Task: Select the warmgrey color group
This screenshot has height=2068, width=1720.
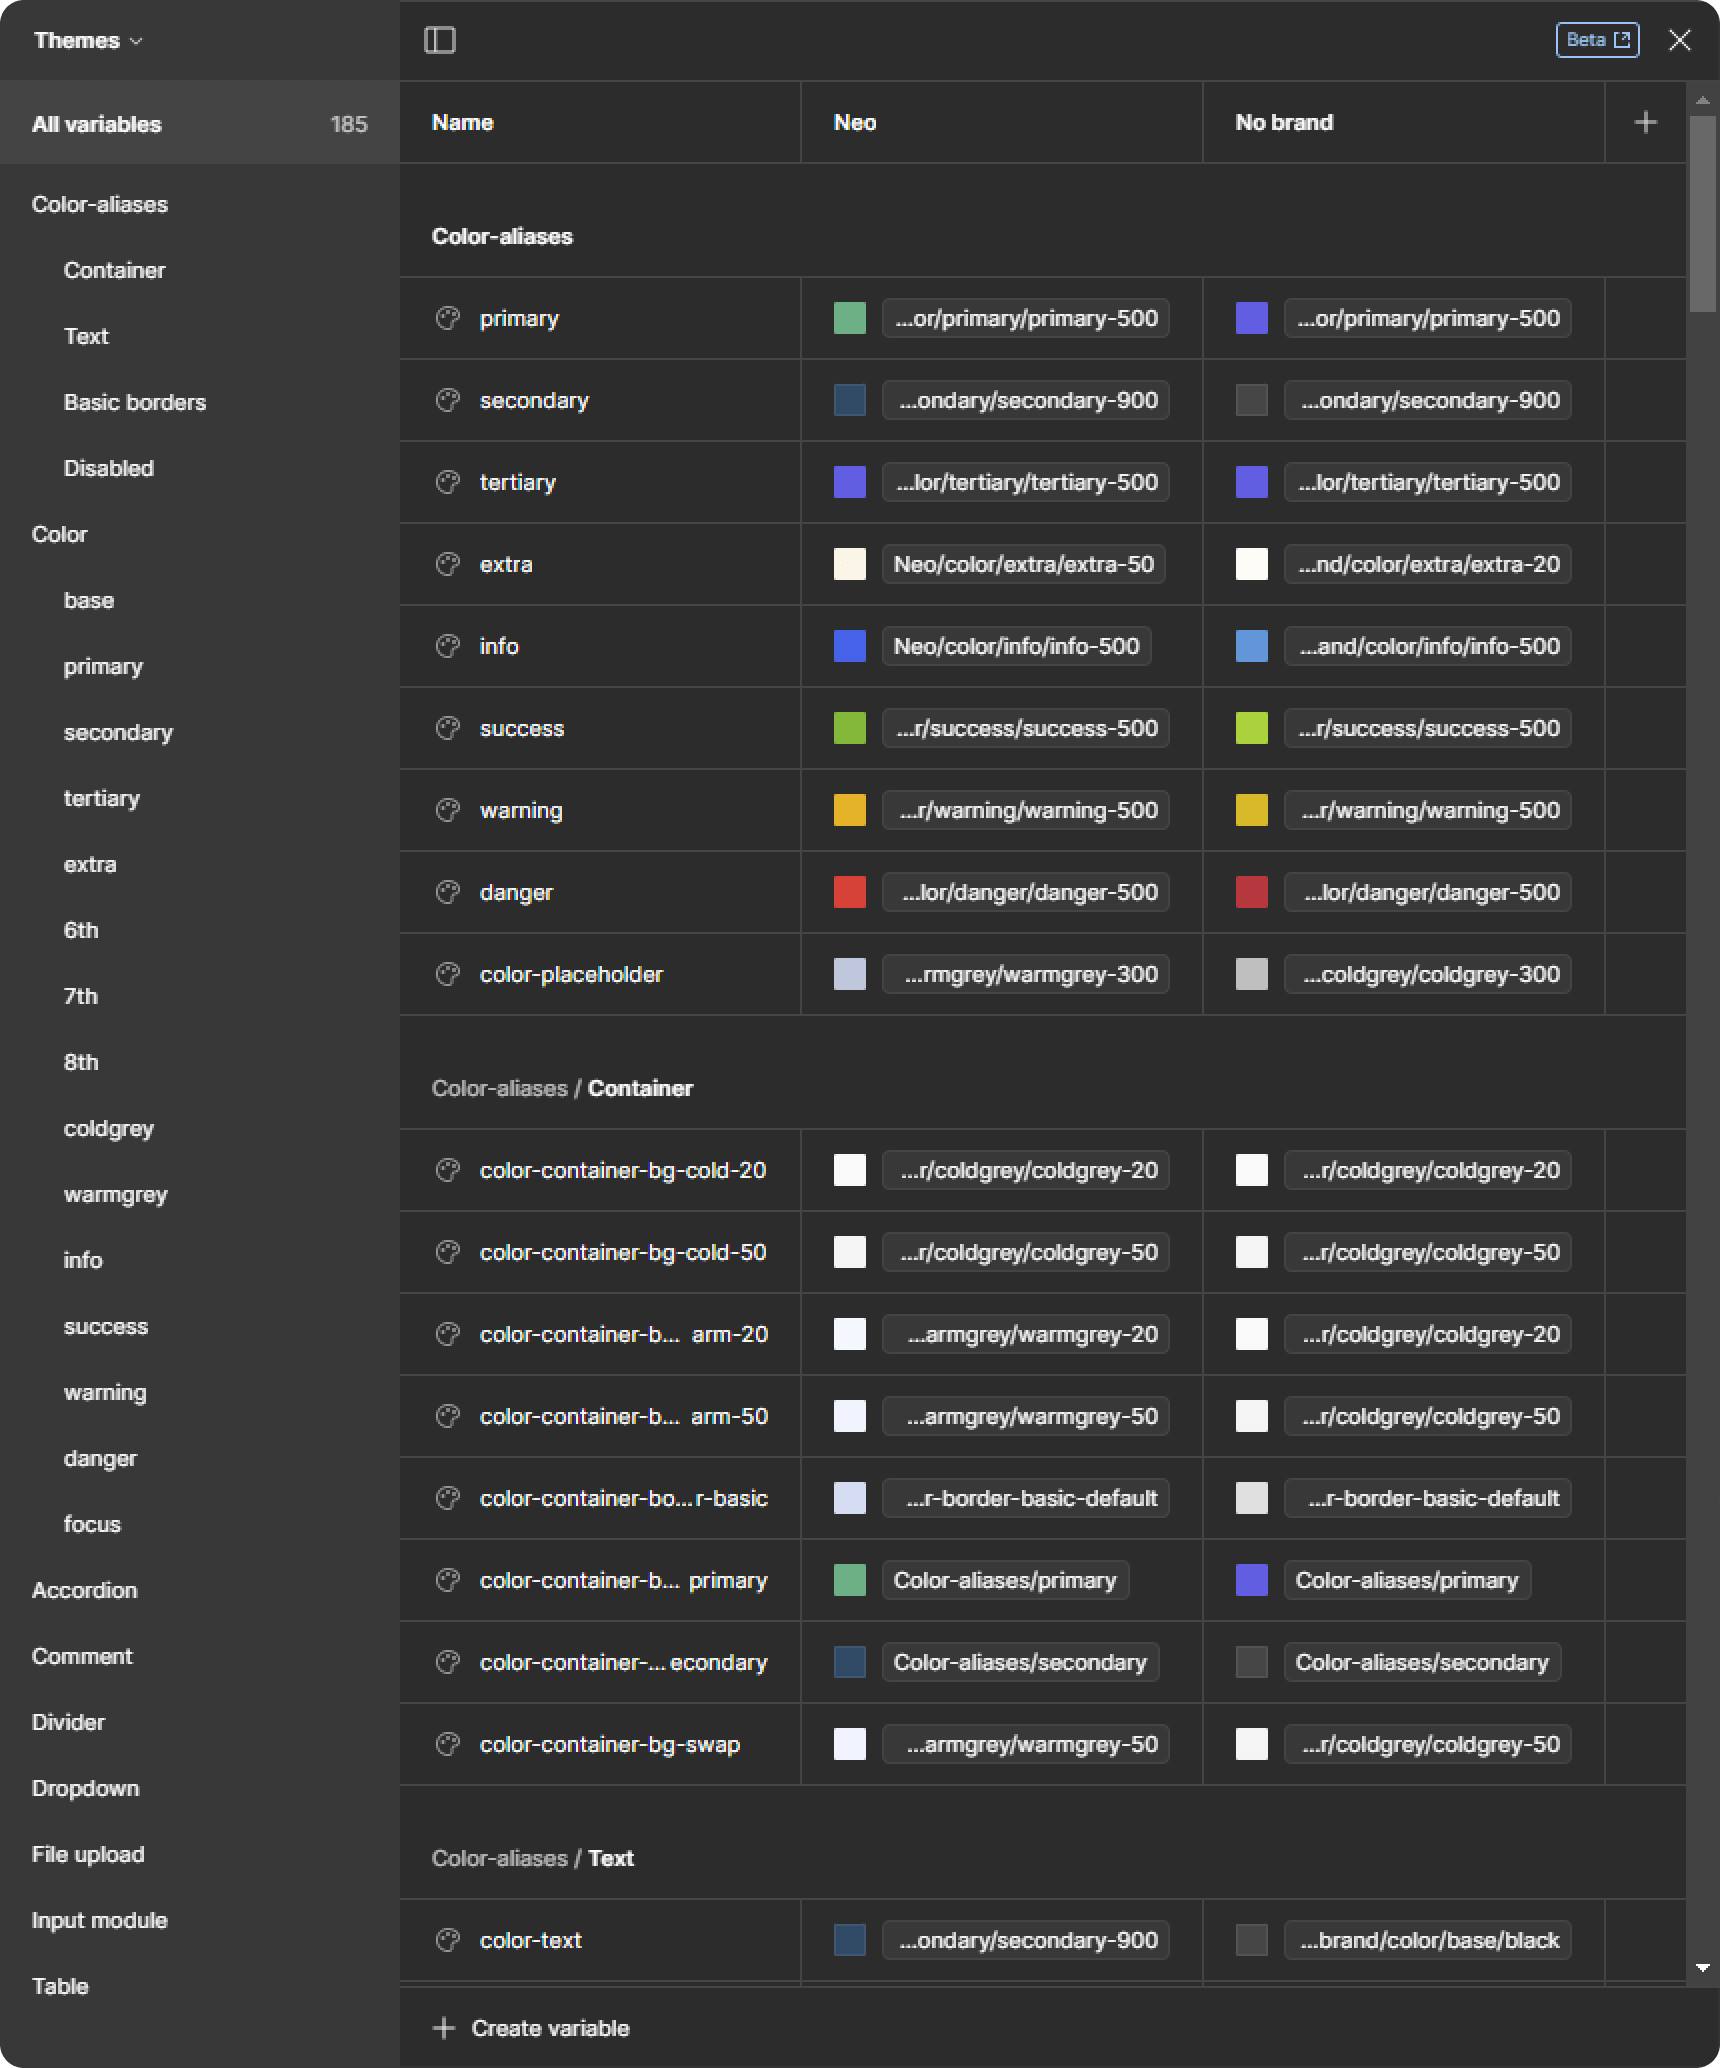Action: (x=115, y=1194)
